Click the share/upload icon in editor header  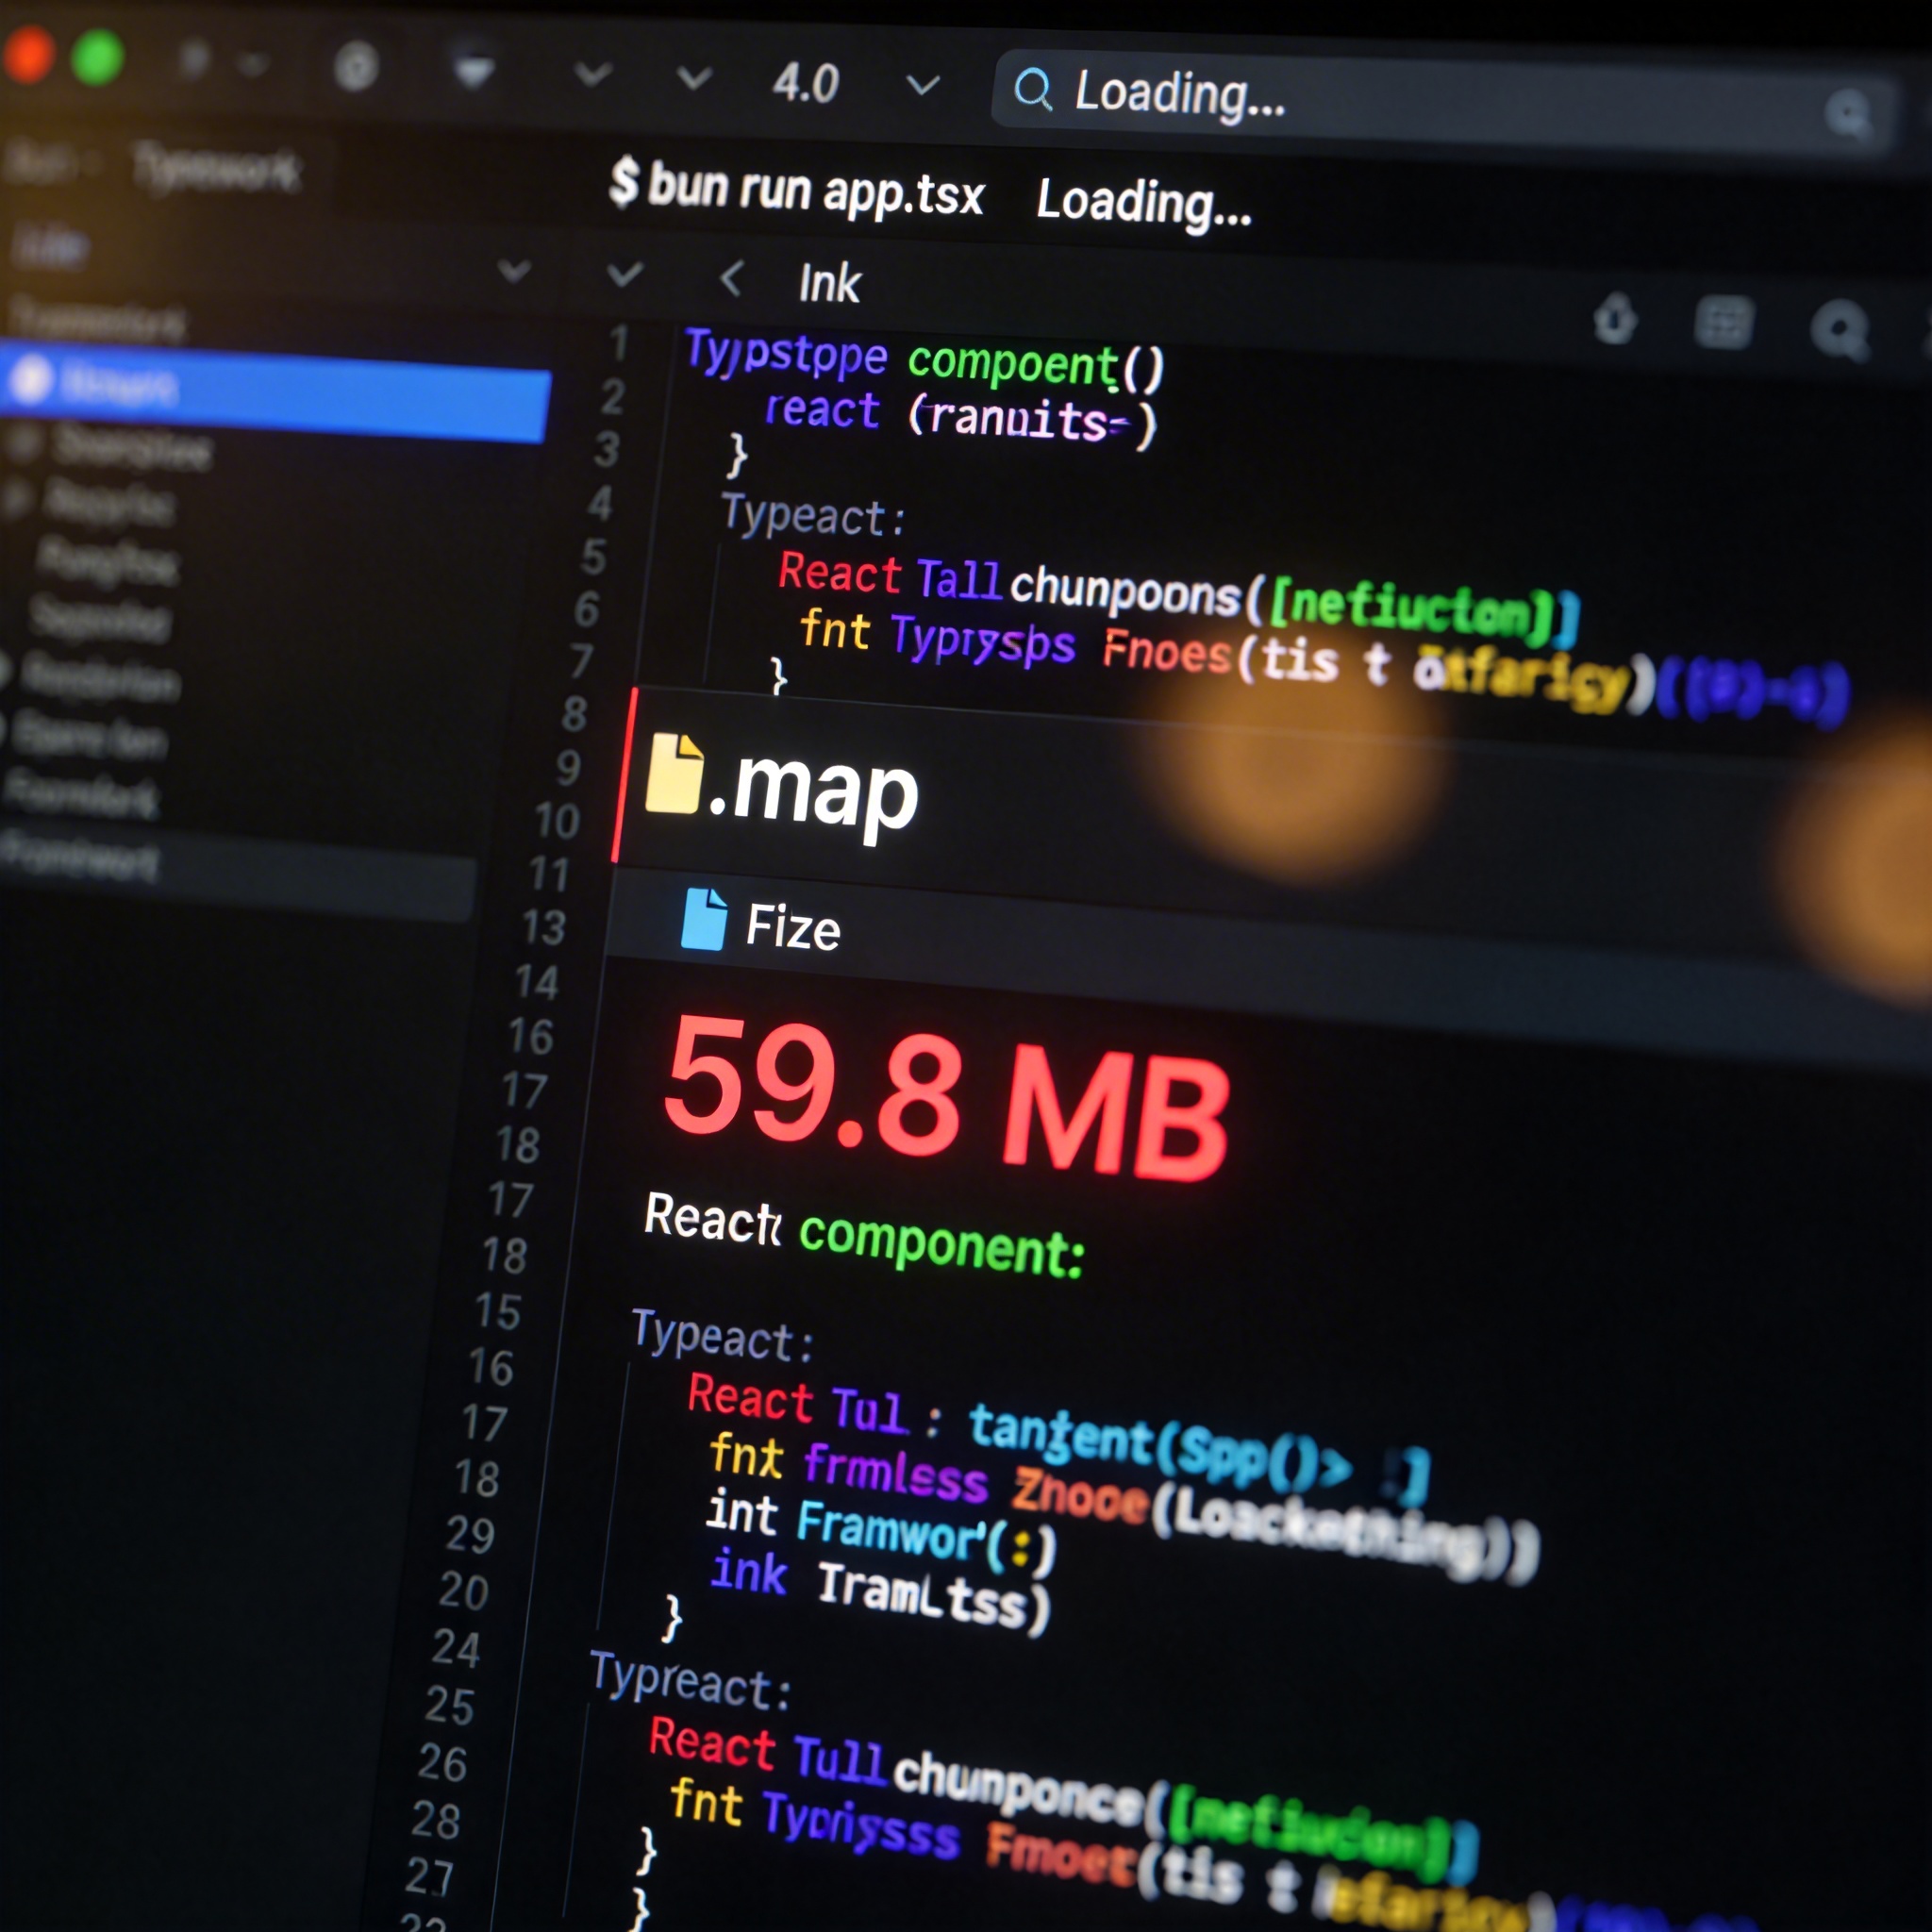[1614, 318]
